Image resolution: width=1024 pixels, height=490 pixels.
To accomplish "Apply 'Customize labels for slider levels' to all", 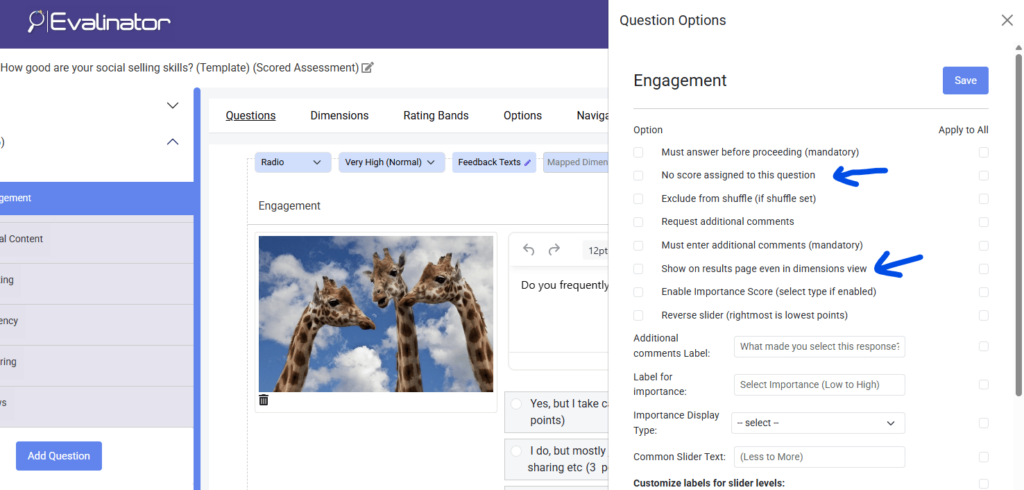I will [x=984, y=483].
